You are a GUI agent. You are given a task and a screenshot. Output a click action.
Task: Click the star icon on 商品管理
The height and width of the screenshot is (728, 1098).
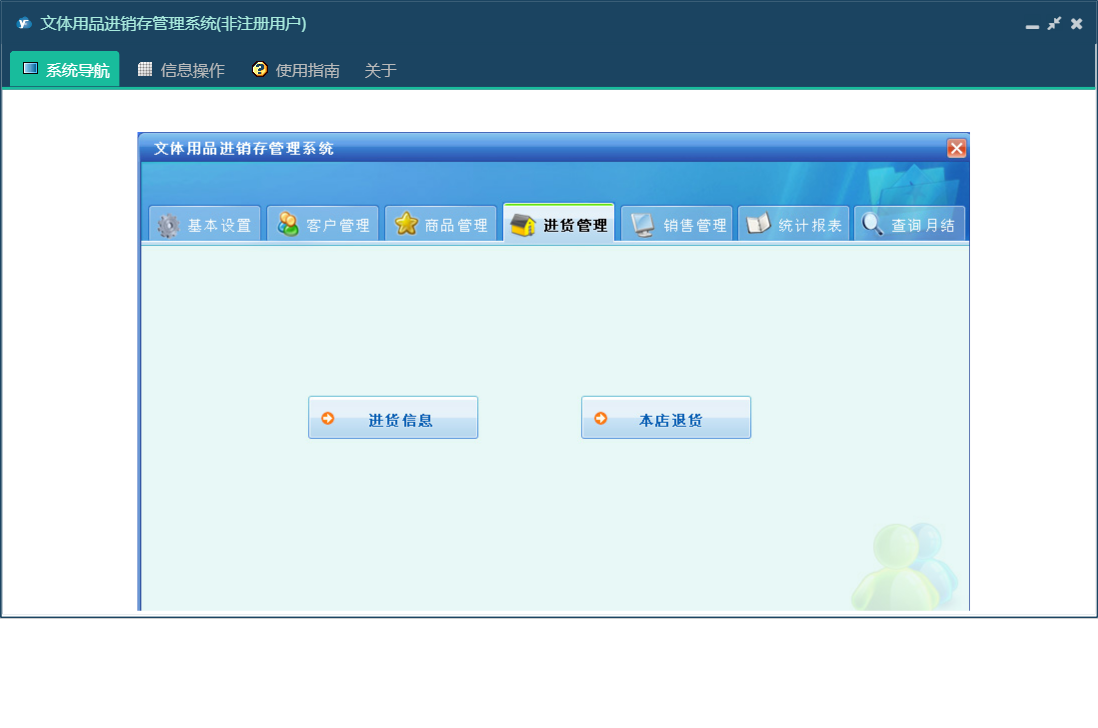tap(406, 224)
